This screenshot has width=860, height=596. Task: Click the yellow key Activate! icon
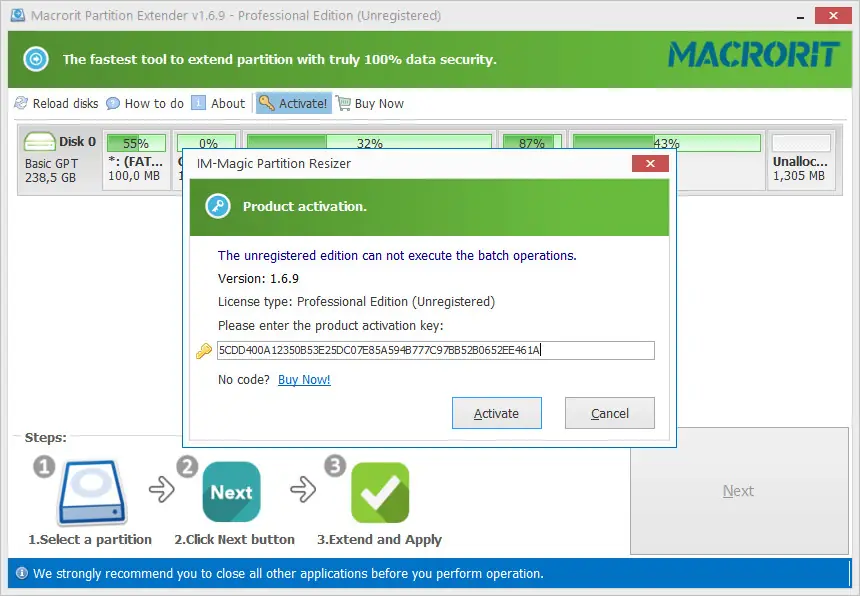266,103
